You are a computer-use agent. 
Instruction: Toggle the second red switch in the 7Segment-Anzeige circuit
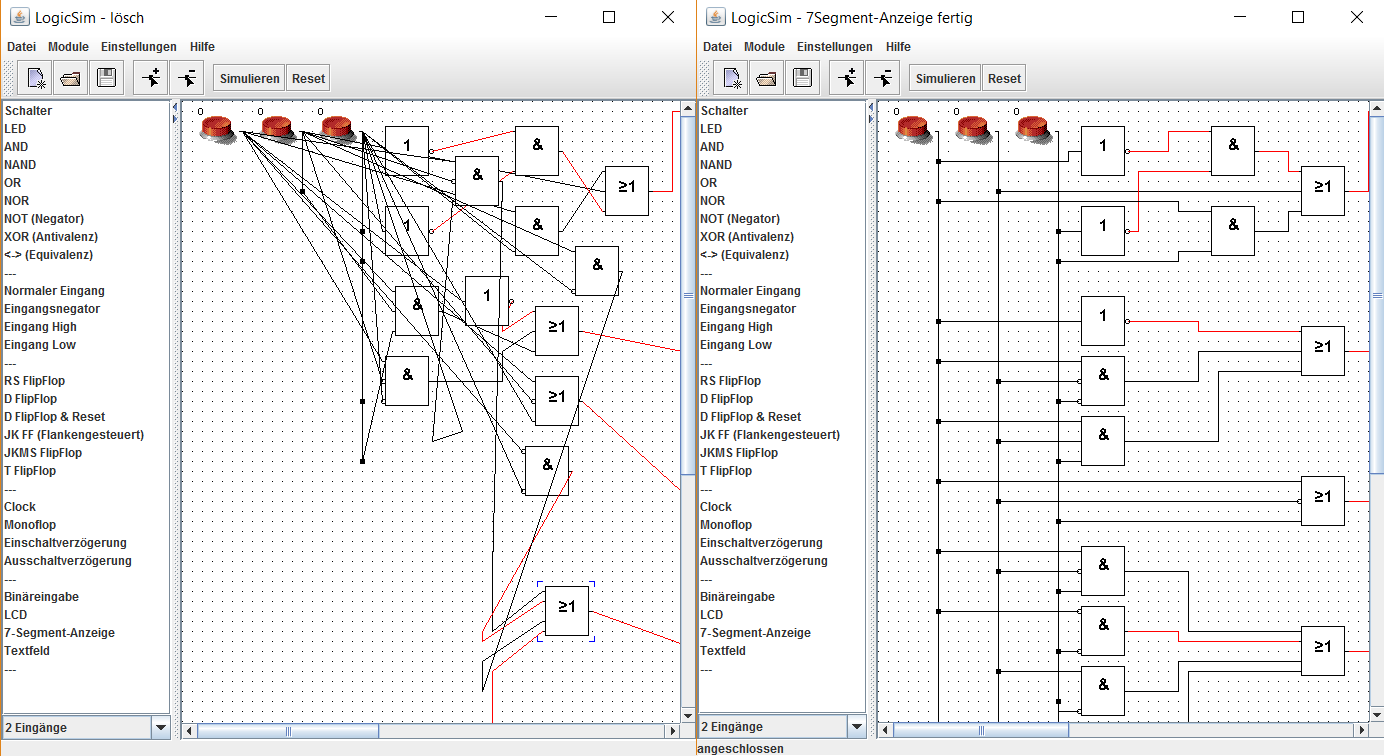(x=973, y=127)
